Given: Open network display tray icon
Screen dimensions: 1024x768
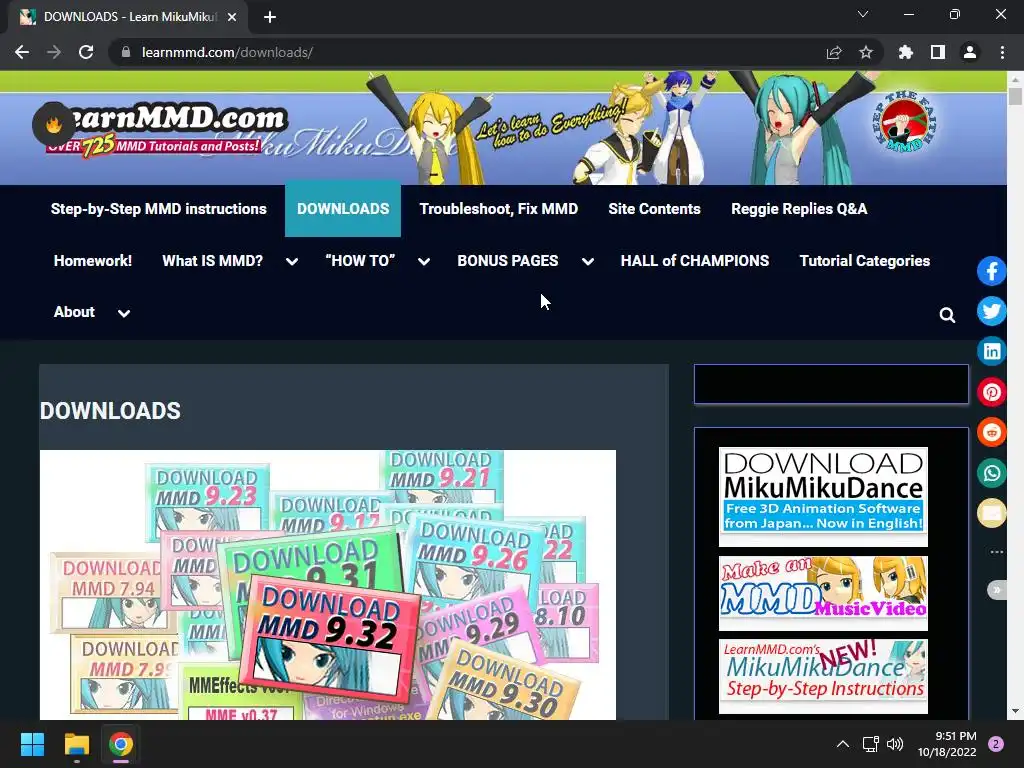Looking at the screenshot, I should click(871, 744).
